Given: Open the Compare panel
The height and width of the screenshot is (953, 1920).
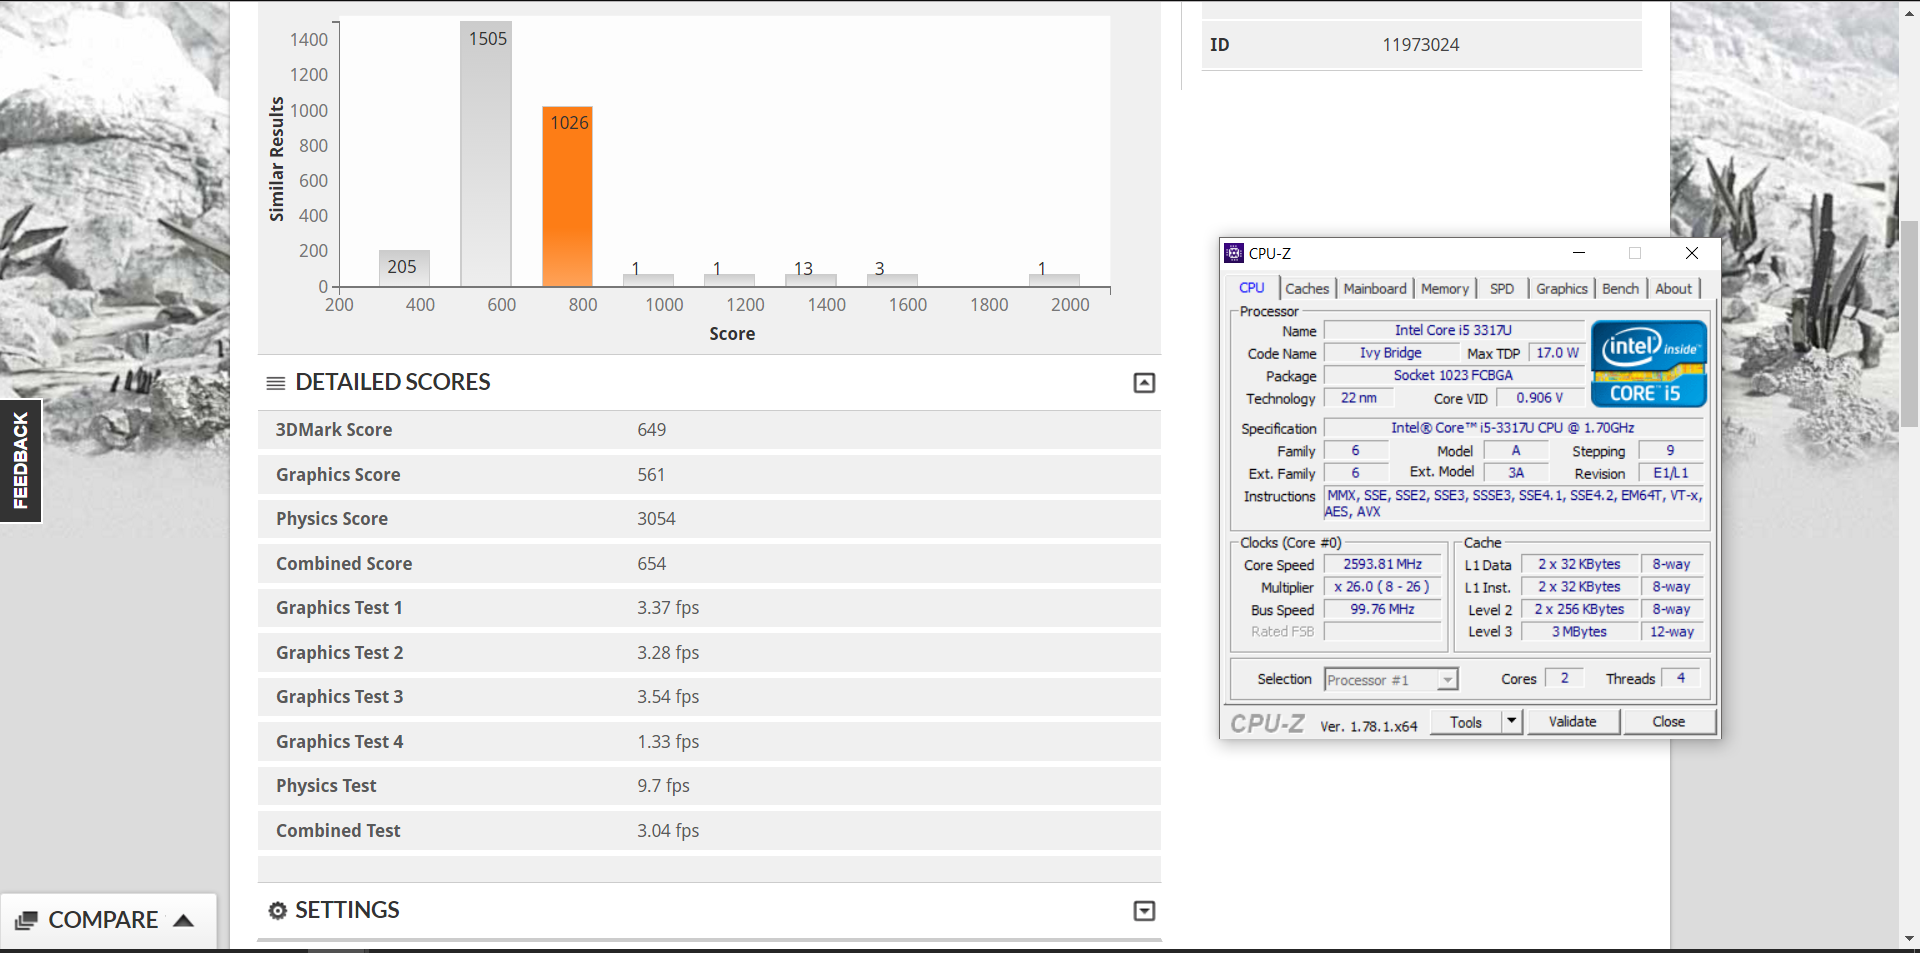Looking at the screenshot, I should (x=108, y=920).
